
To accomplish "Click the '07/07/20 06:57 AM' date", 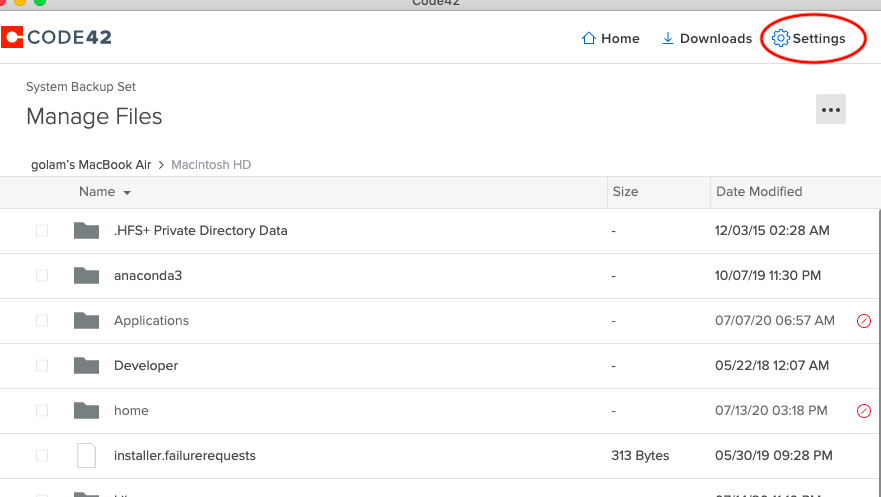I will [x=775, y=320].
